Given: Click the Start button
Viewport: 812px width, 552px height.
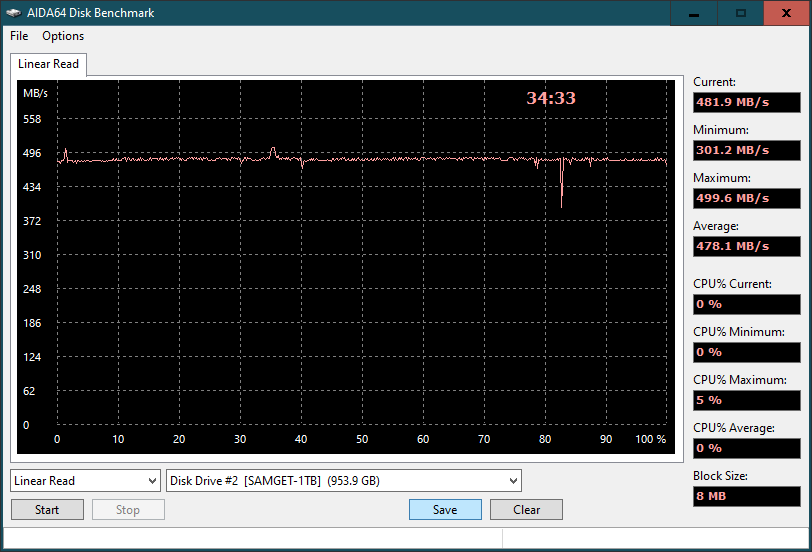Looking at the screenshot, I should pos(47,510).
